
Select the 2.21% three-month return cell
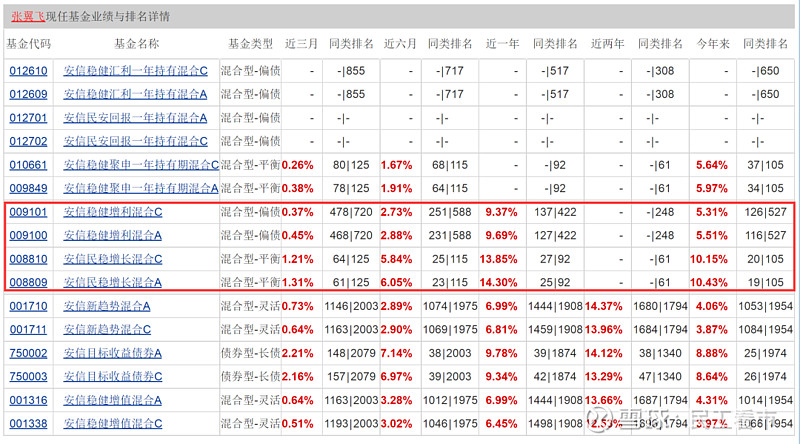(297, 353)
